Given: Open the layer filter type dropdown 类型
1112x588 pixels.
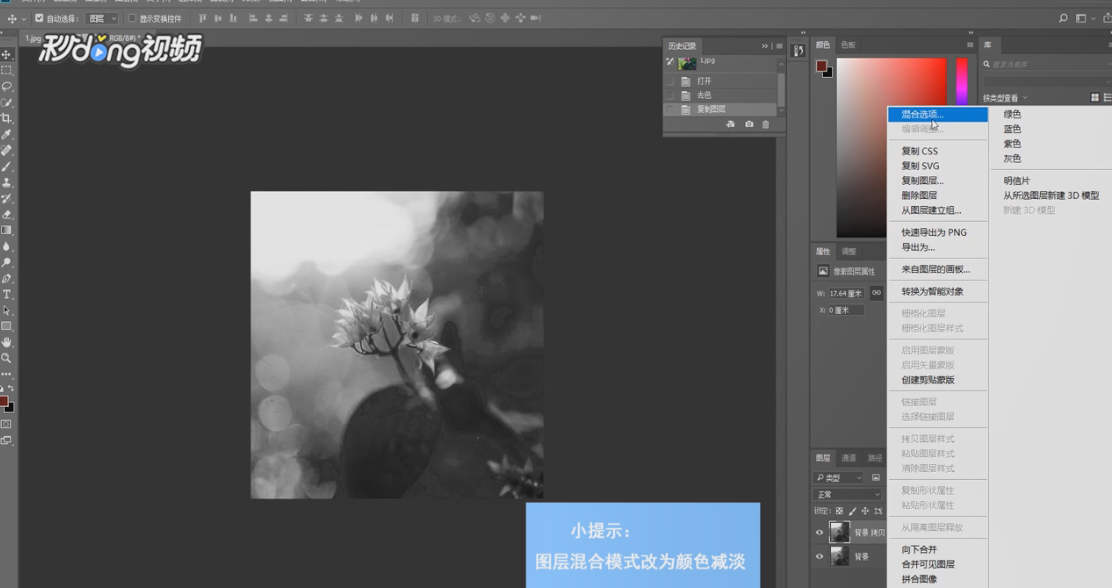Looking at the screenshot, I should pyautogui.click(x=838, y=477).
